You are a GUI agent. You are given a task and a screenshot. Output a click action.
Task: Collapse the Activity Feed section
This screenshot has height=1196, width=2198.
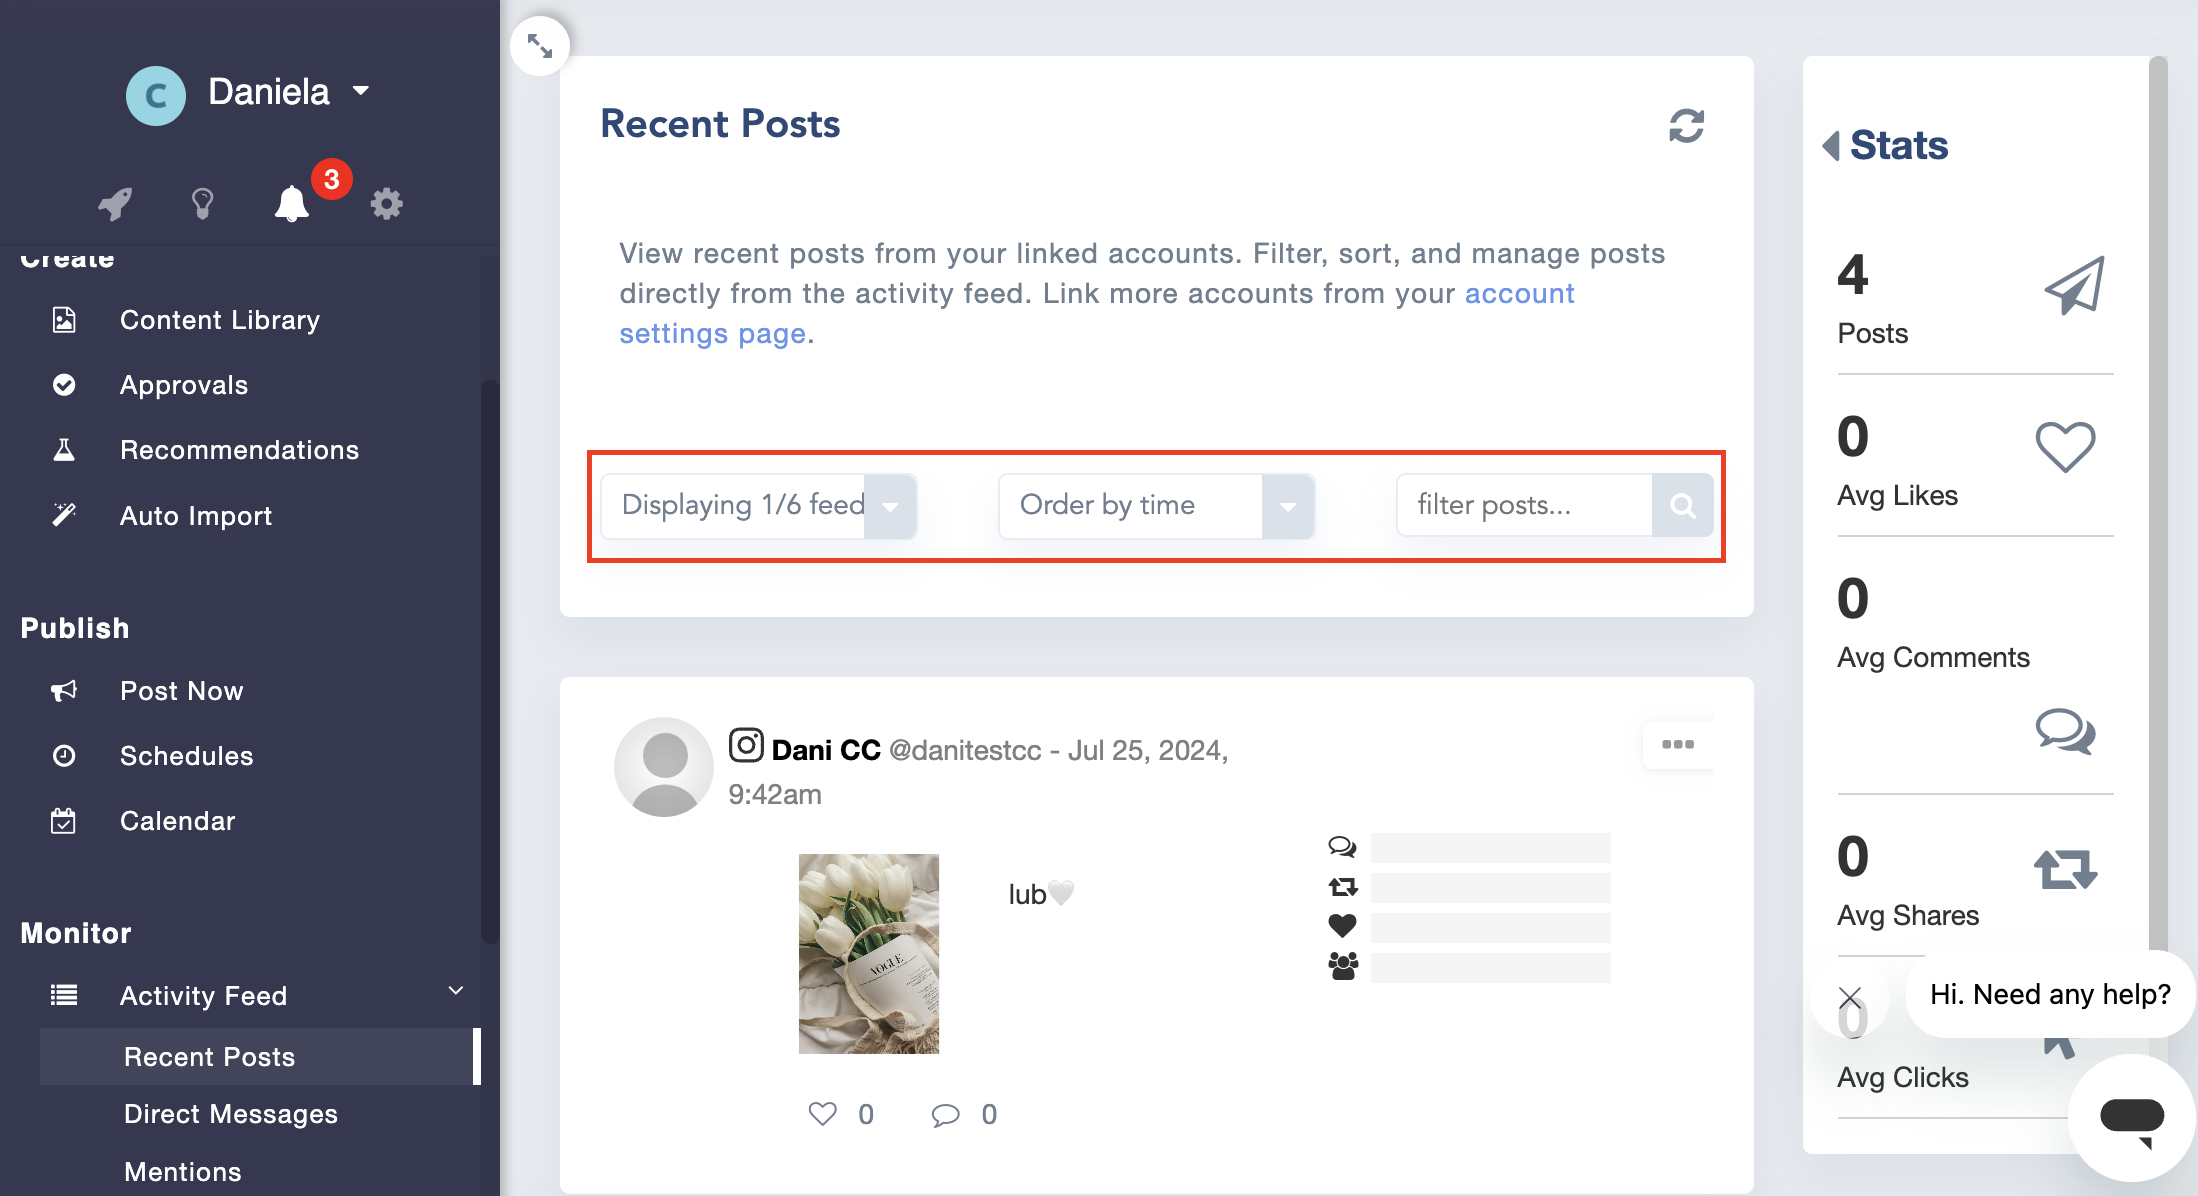point(455,990)
